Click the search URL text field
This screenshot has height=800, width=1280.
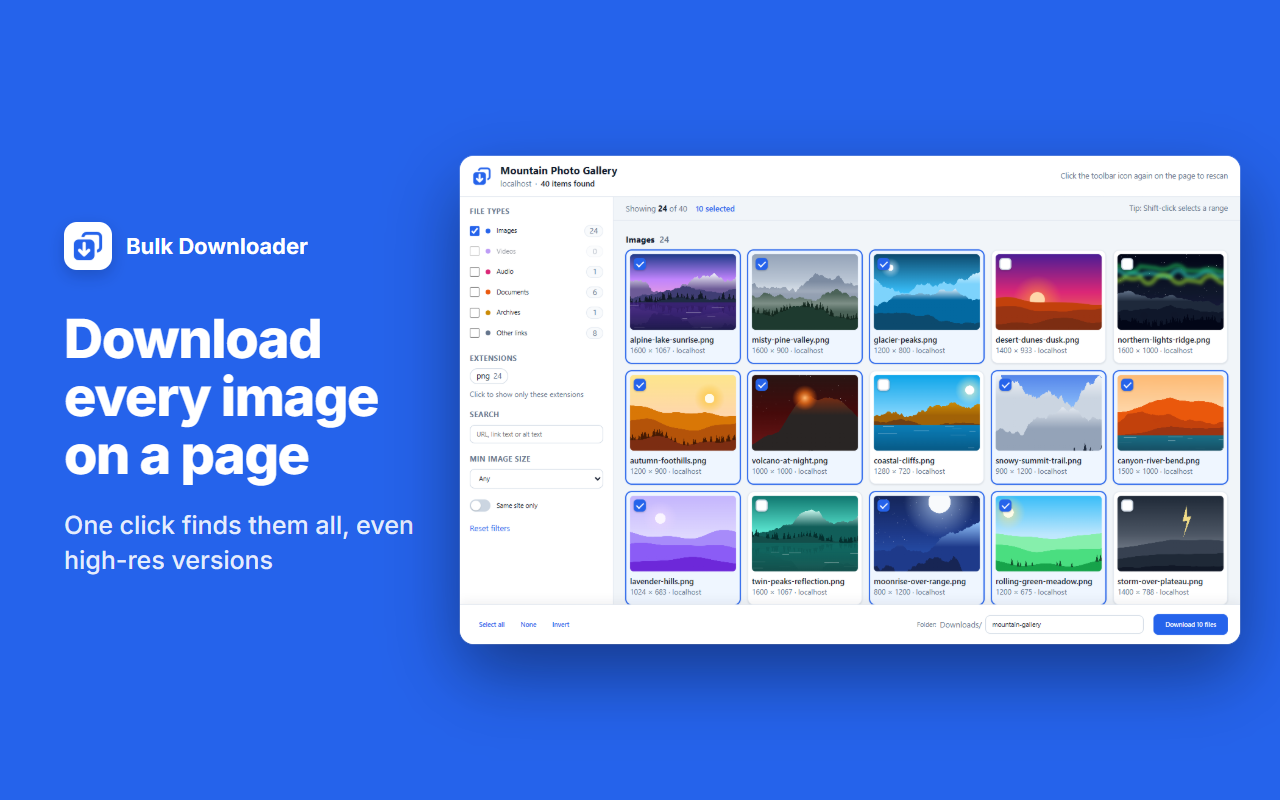(x=536, y=434)
